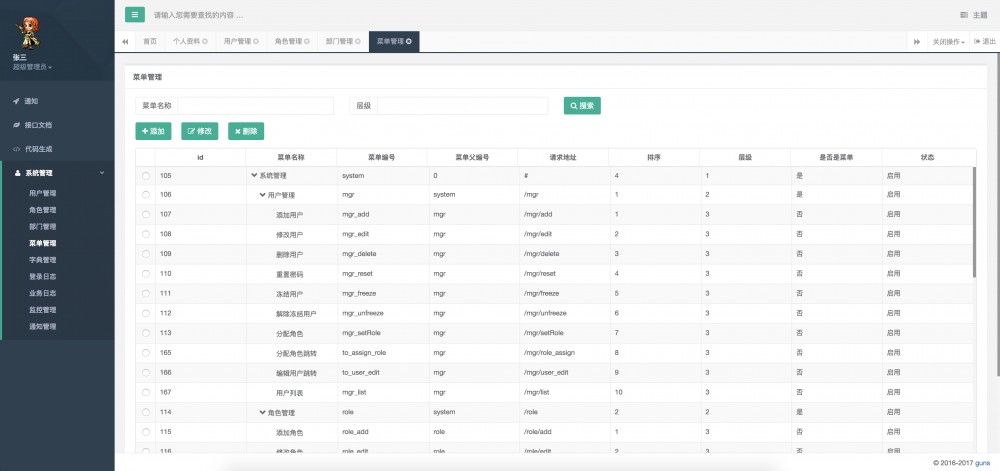This screenshot has width=1000, height=471.
Task: Click the green 搜索 button
Action: [582, 106]
